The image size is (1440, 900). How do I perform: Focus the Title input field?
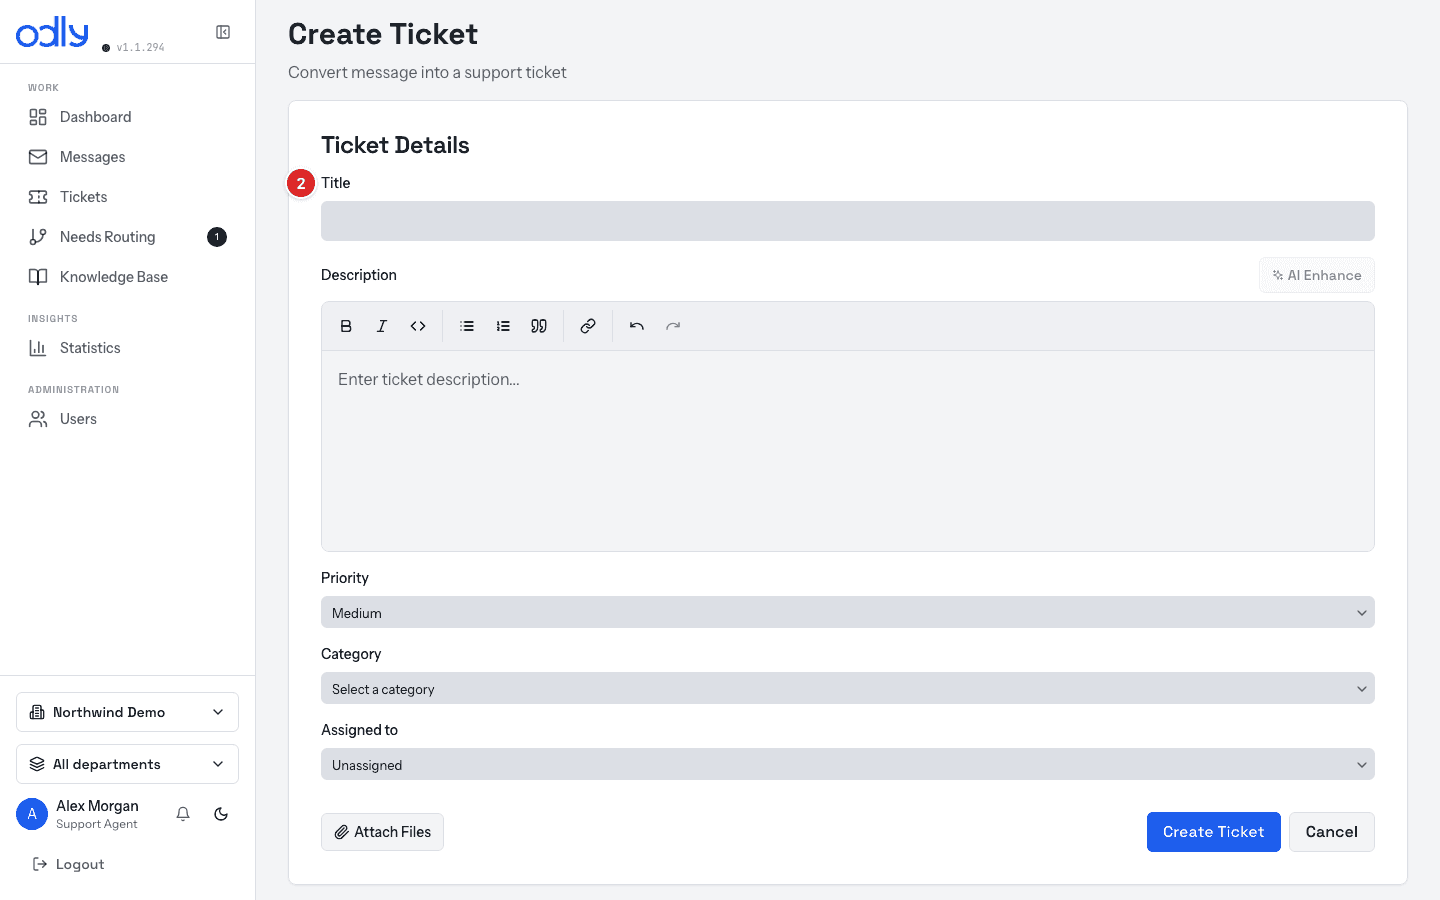pos(848,221)
